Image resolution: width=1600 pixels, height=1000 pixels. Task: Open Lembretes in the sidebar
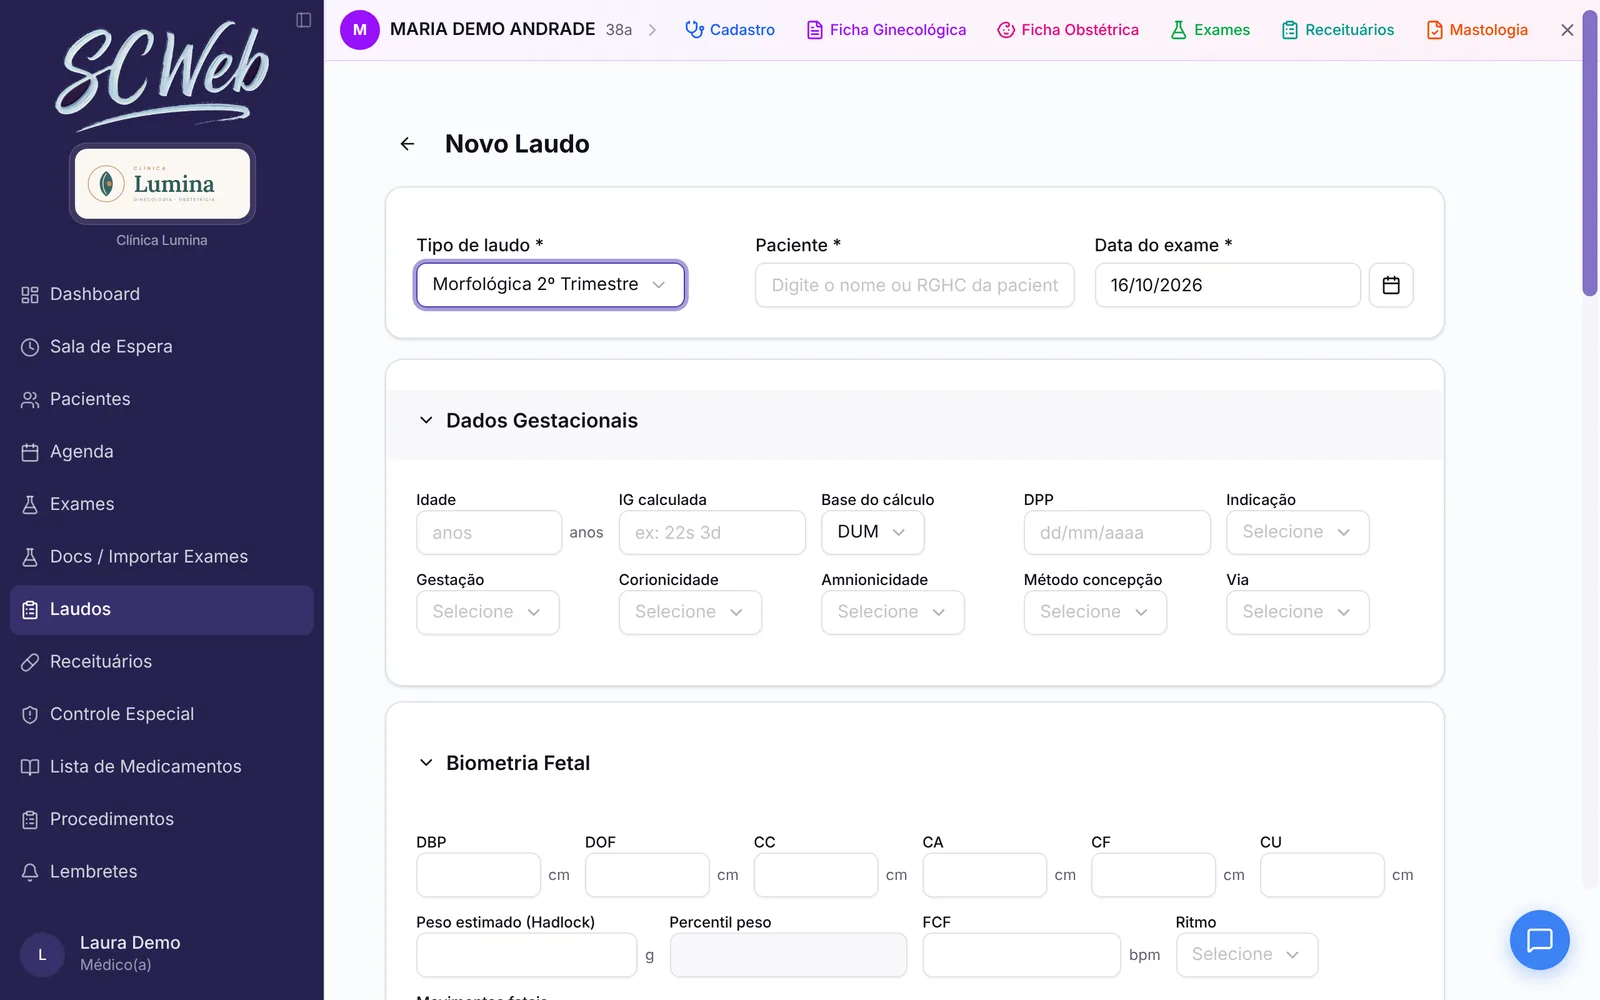coord(162,872)
